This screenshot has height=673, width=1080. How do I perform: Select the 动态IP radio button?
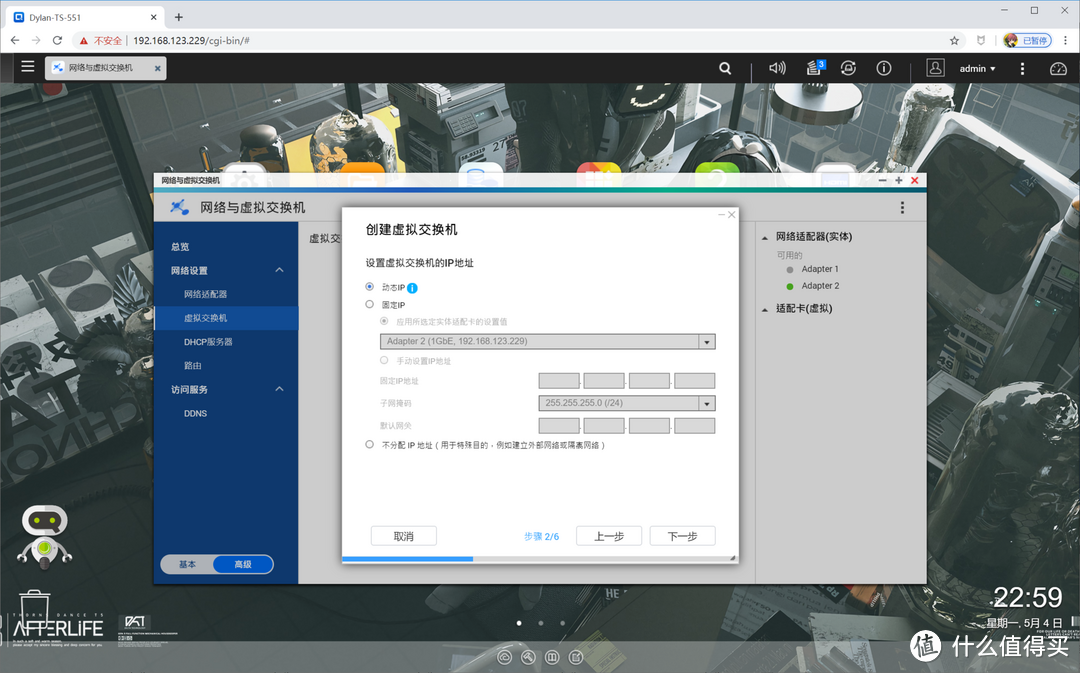point(370,287)
